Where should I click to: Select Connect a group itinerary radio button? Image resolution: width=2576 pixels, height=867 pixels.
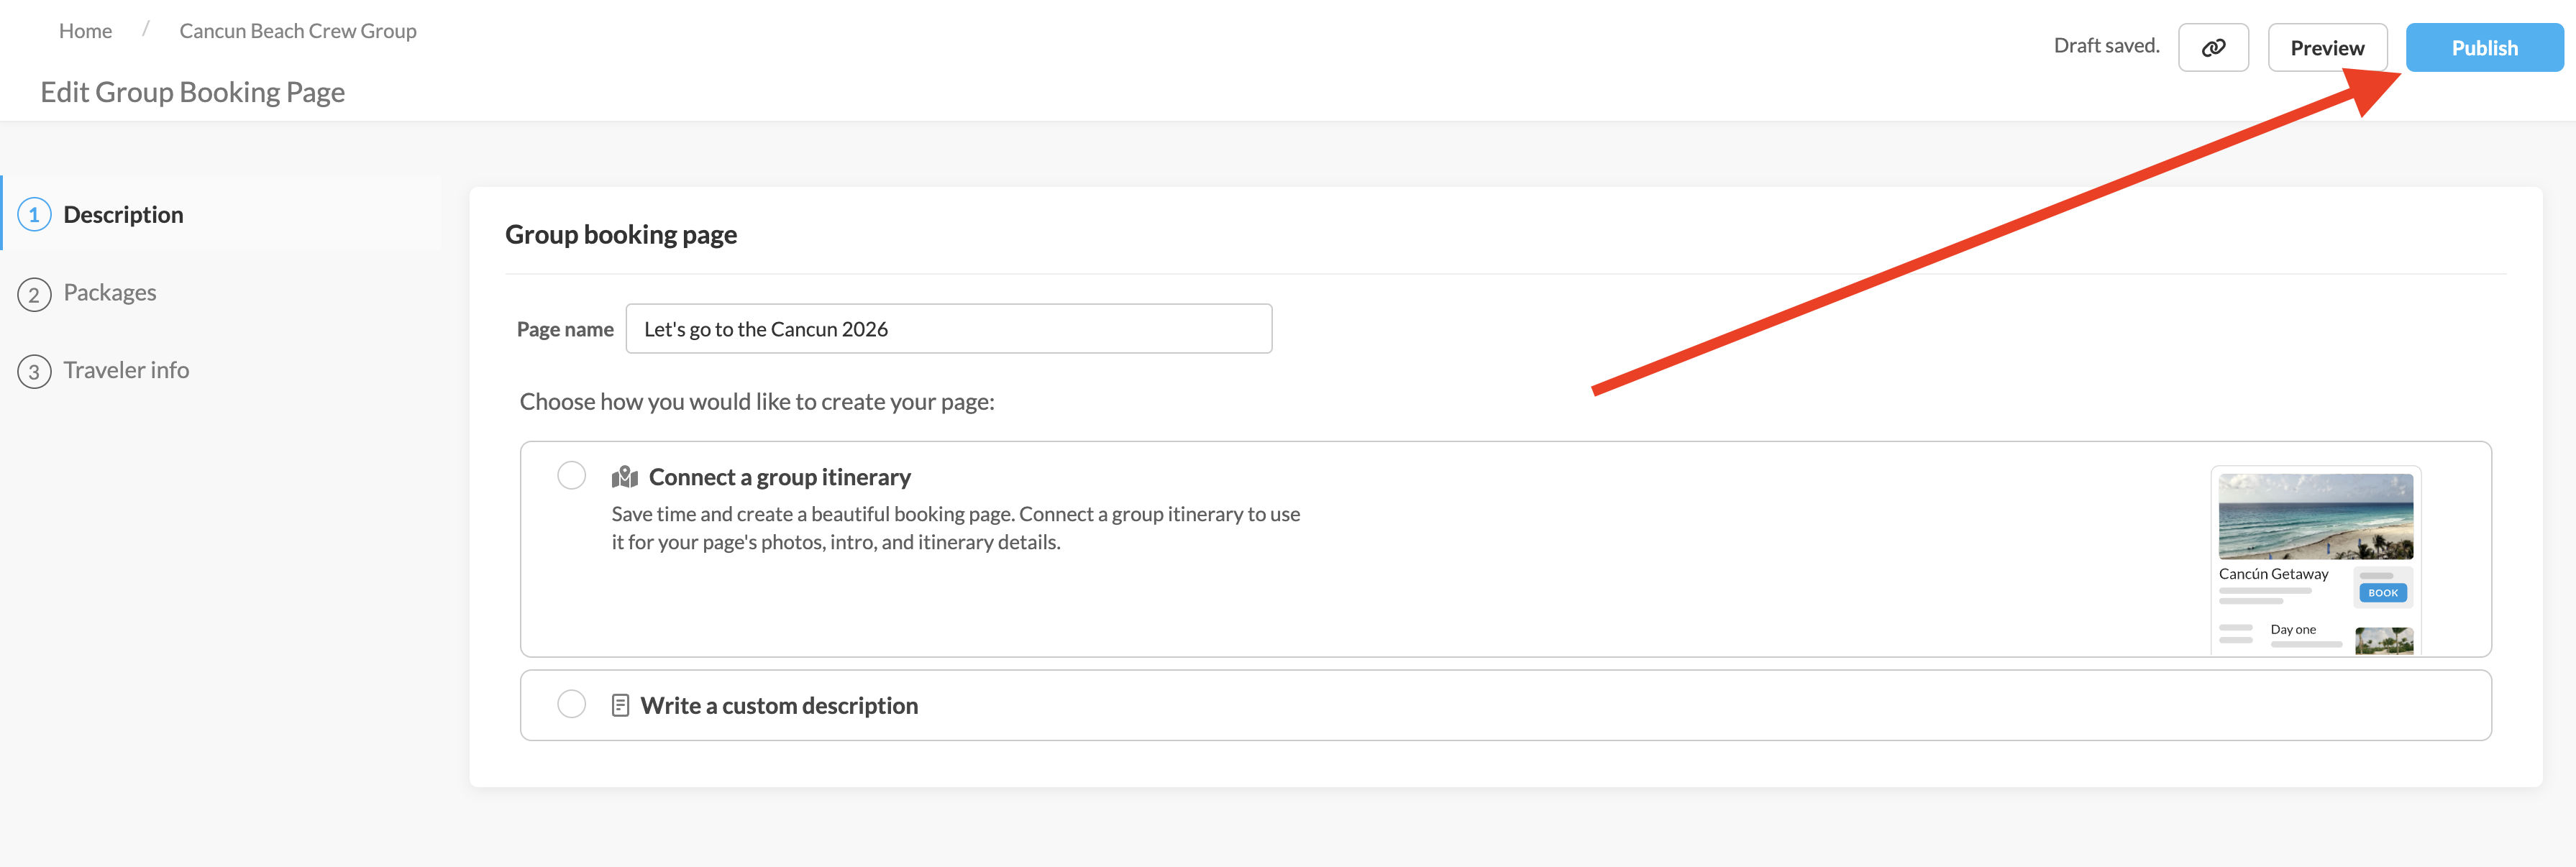pos(571,475)
